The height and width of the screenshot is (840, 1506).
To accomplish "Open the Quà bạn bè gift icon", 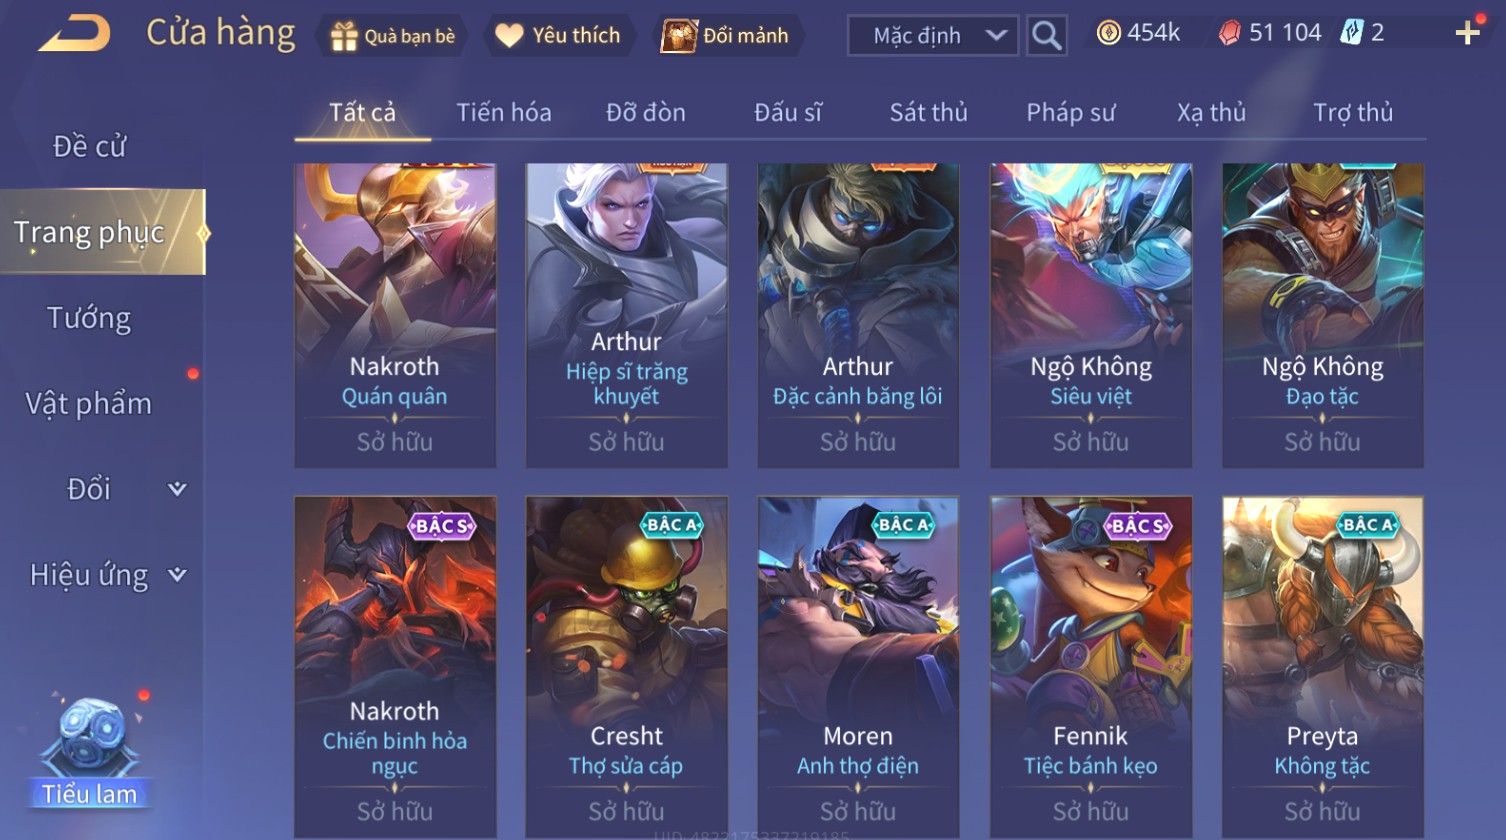I will pos(344,36).
